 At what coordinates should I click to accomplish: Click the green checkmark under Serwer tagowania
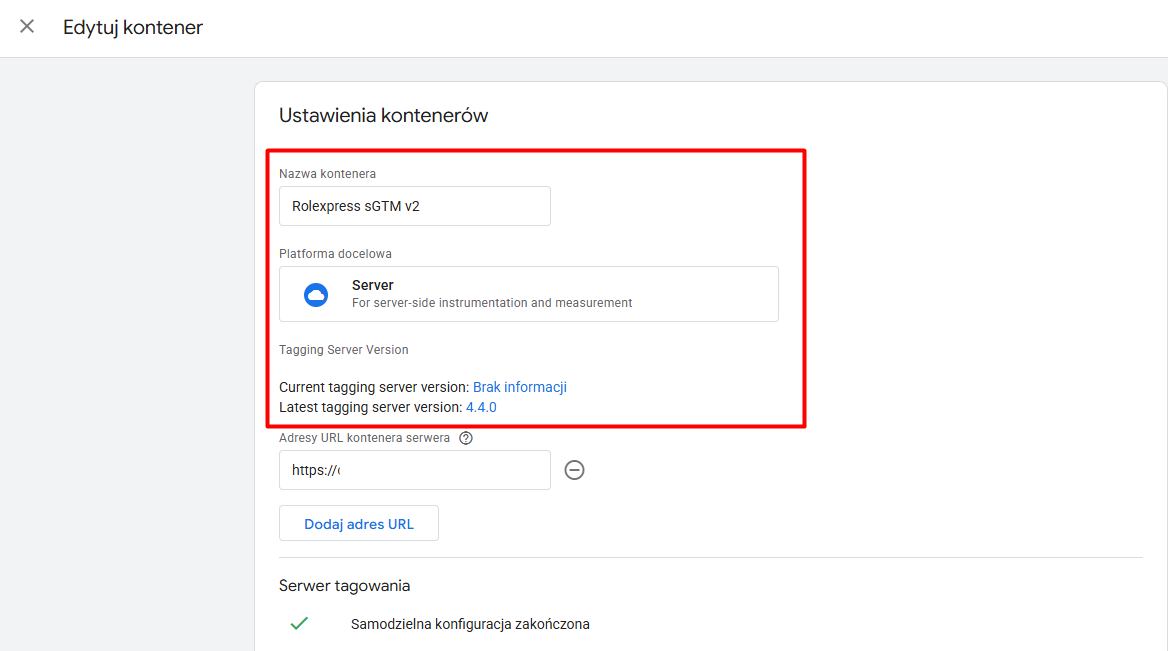(x=299, y=623)
